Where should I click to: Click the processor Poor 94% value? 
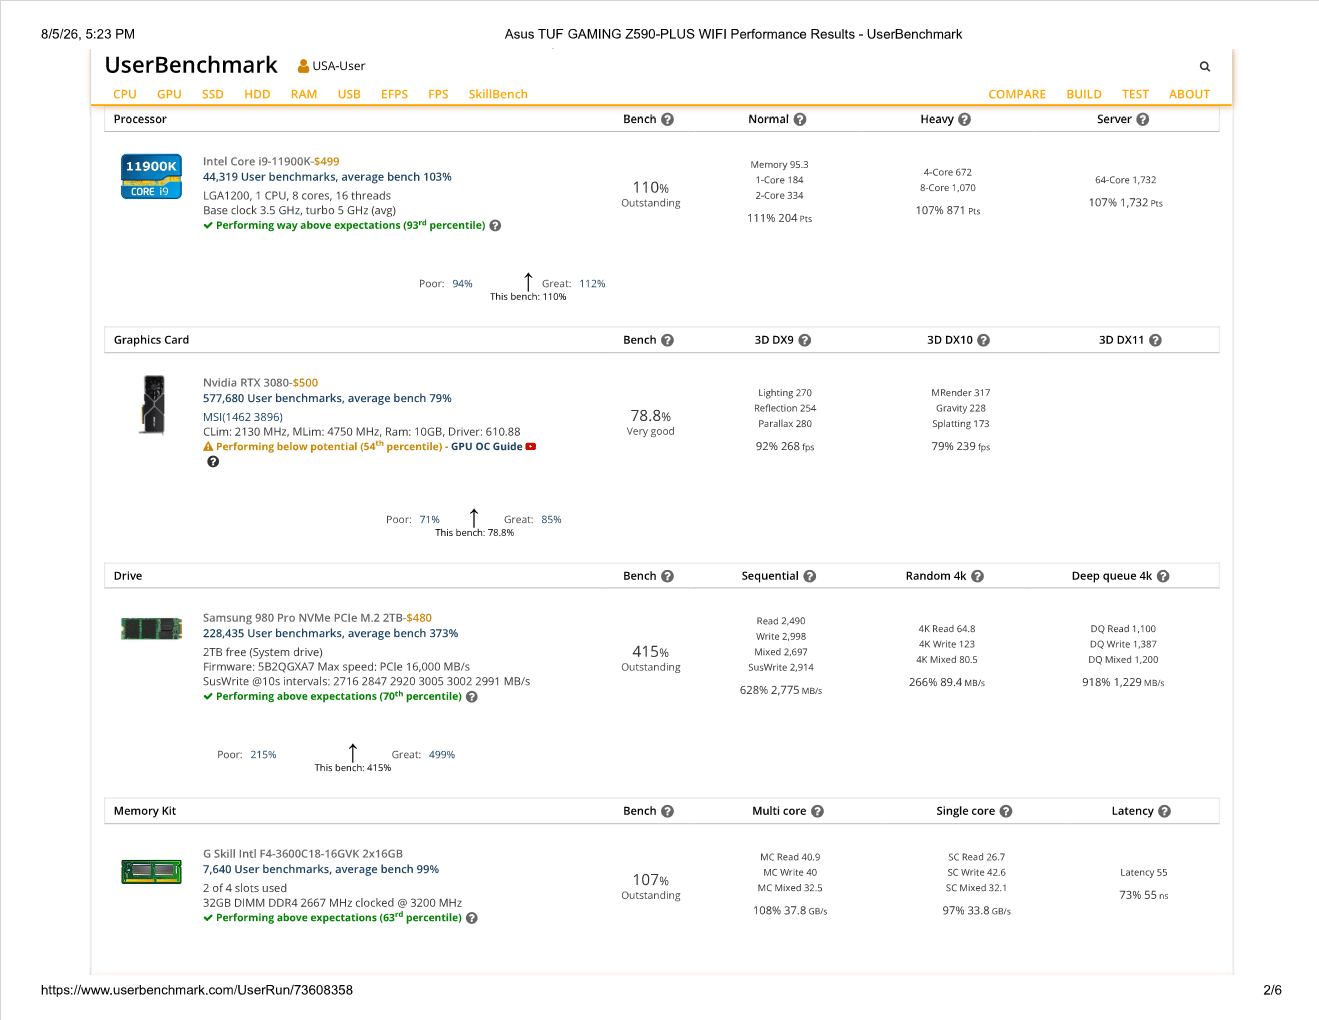pos(462,284)
